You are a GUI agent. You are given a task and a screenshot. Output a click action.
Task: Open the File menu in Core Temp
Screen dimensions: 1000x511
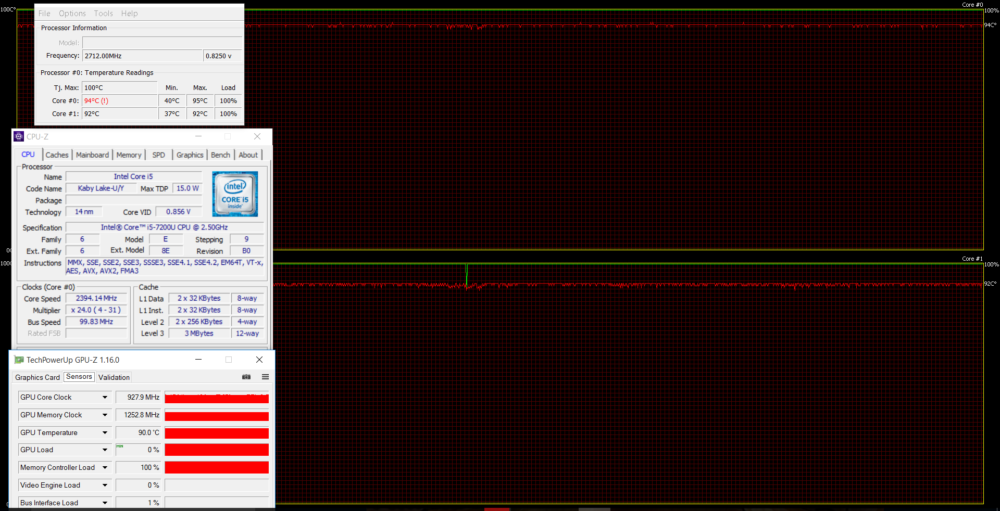pyautogui.click(x=44, y=13)
